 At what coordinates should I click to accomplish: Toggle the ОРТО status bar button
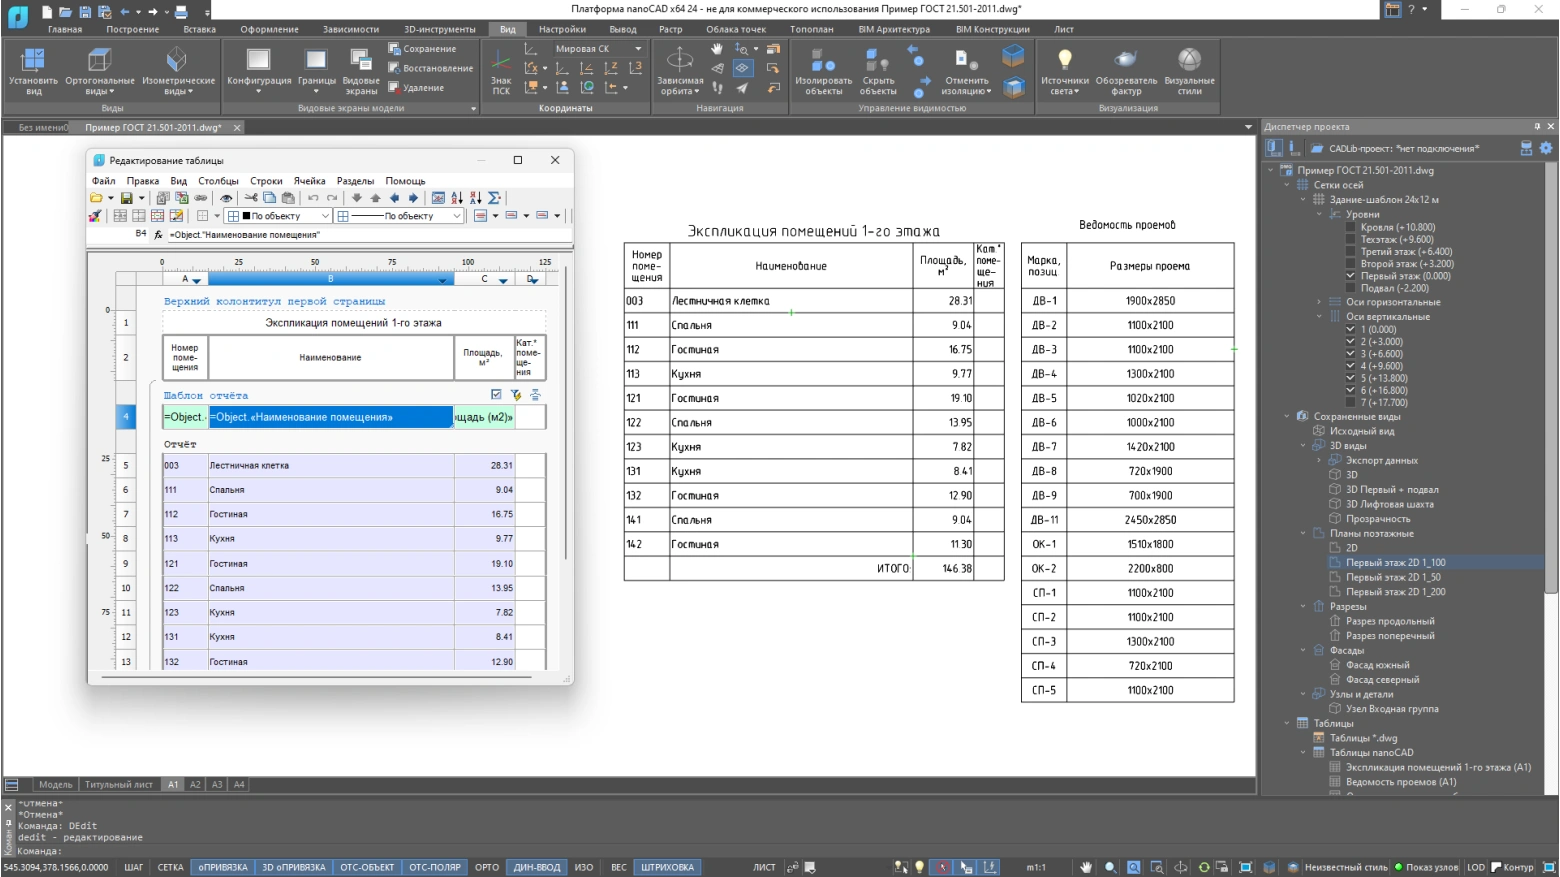[x=487, y=867]
